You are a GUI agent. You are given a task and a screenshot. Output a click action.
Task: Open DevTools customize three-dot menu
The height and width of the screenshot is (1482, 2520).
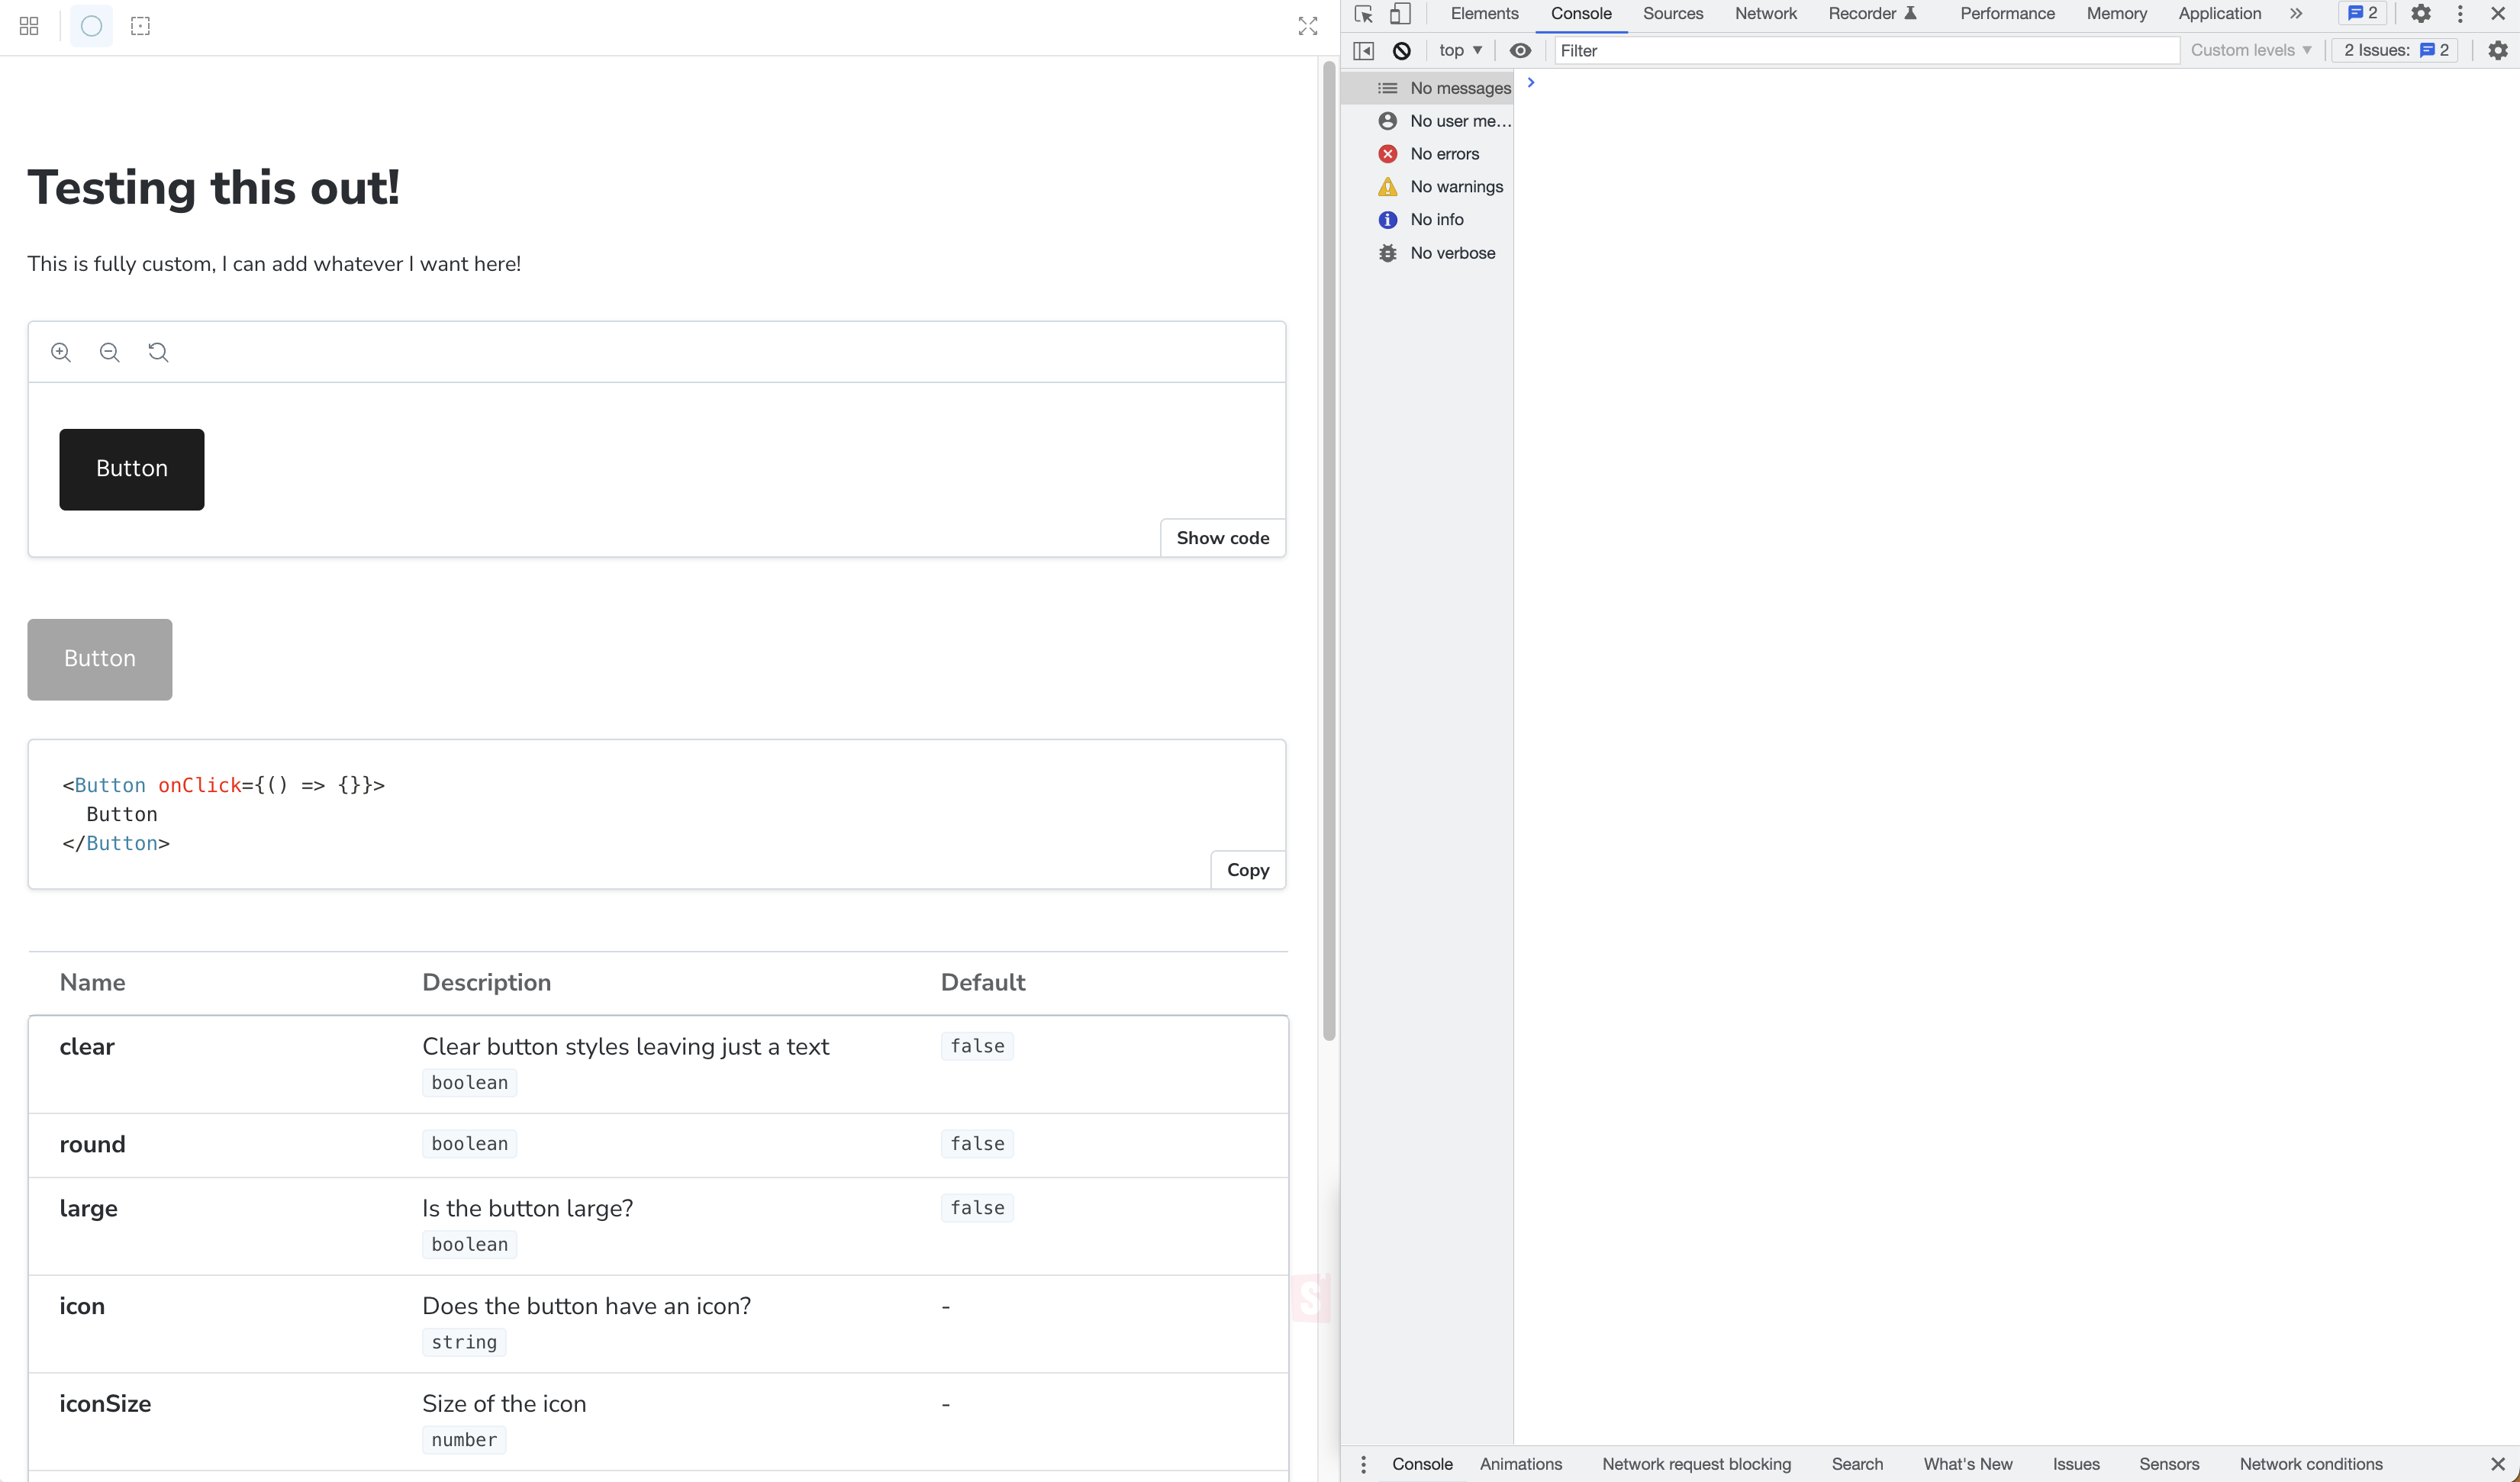(2460, 14)
